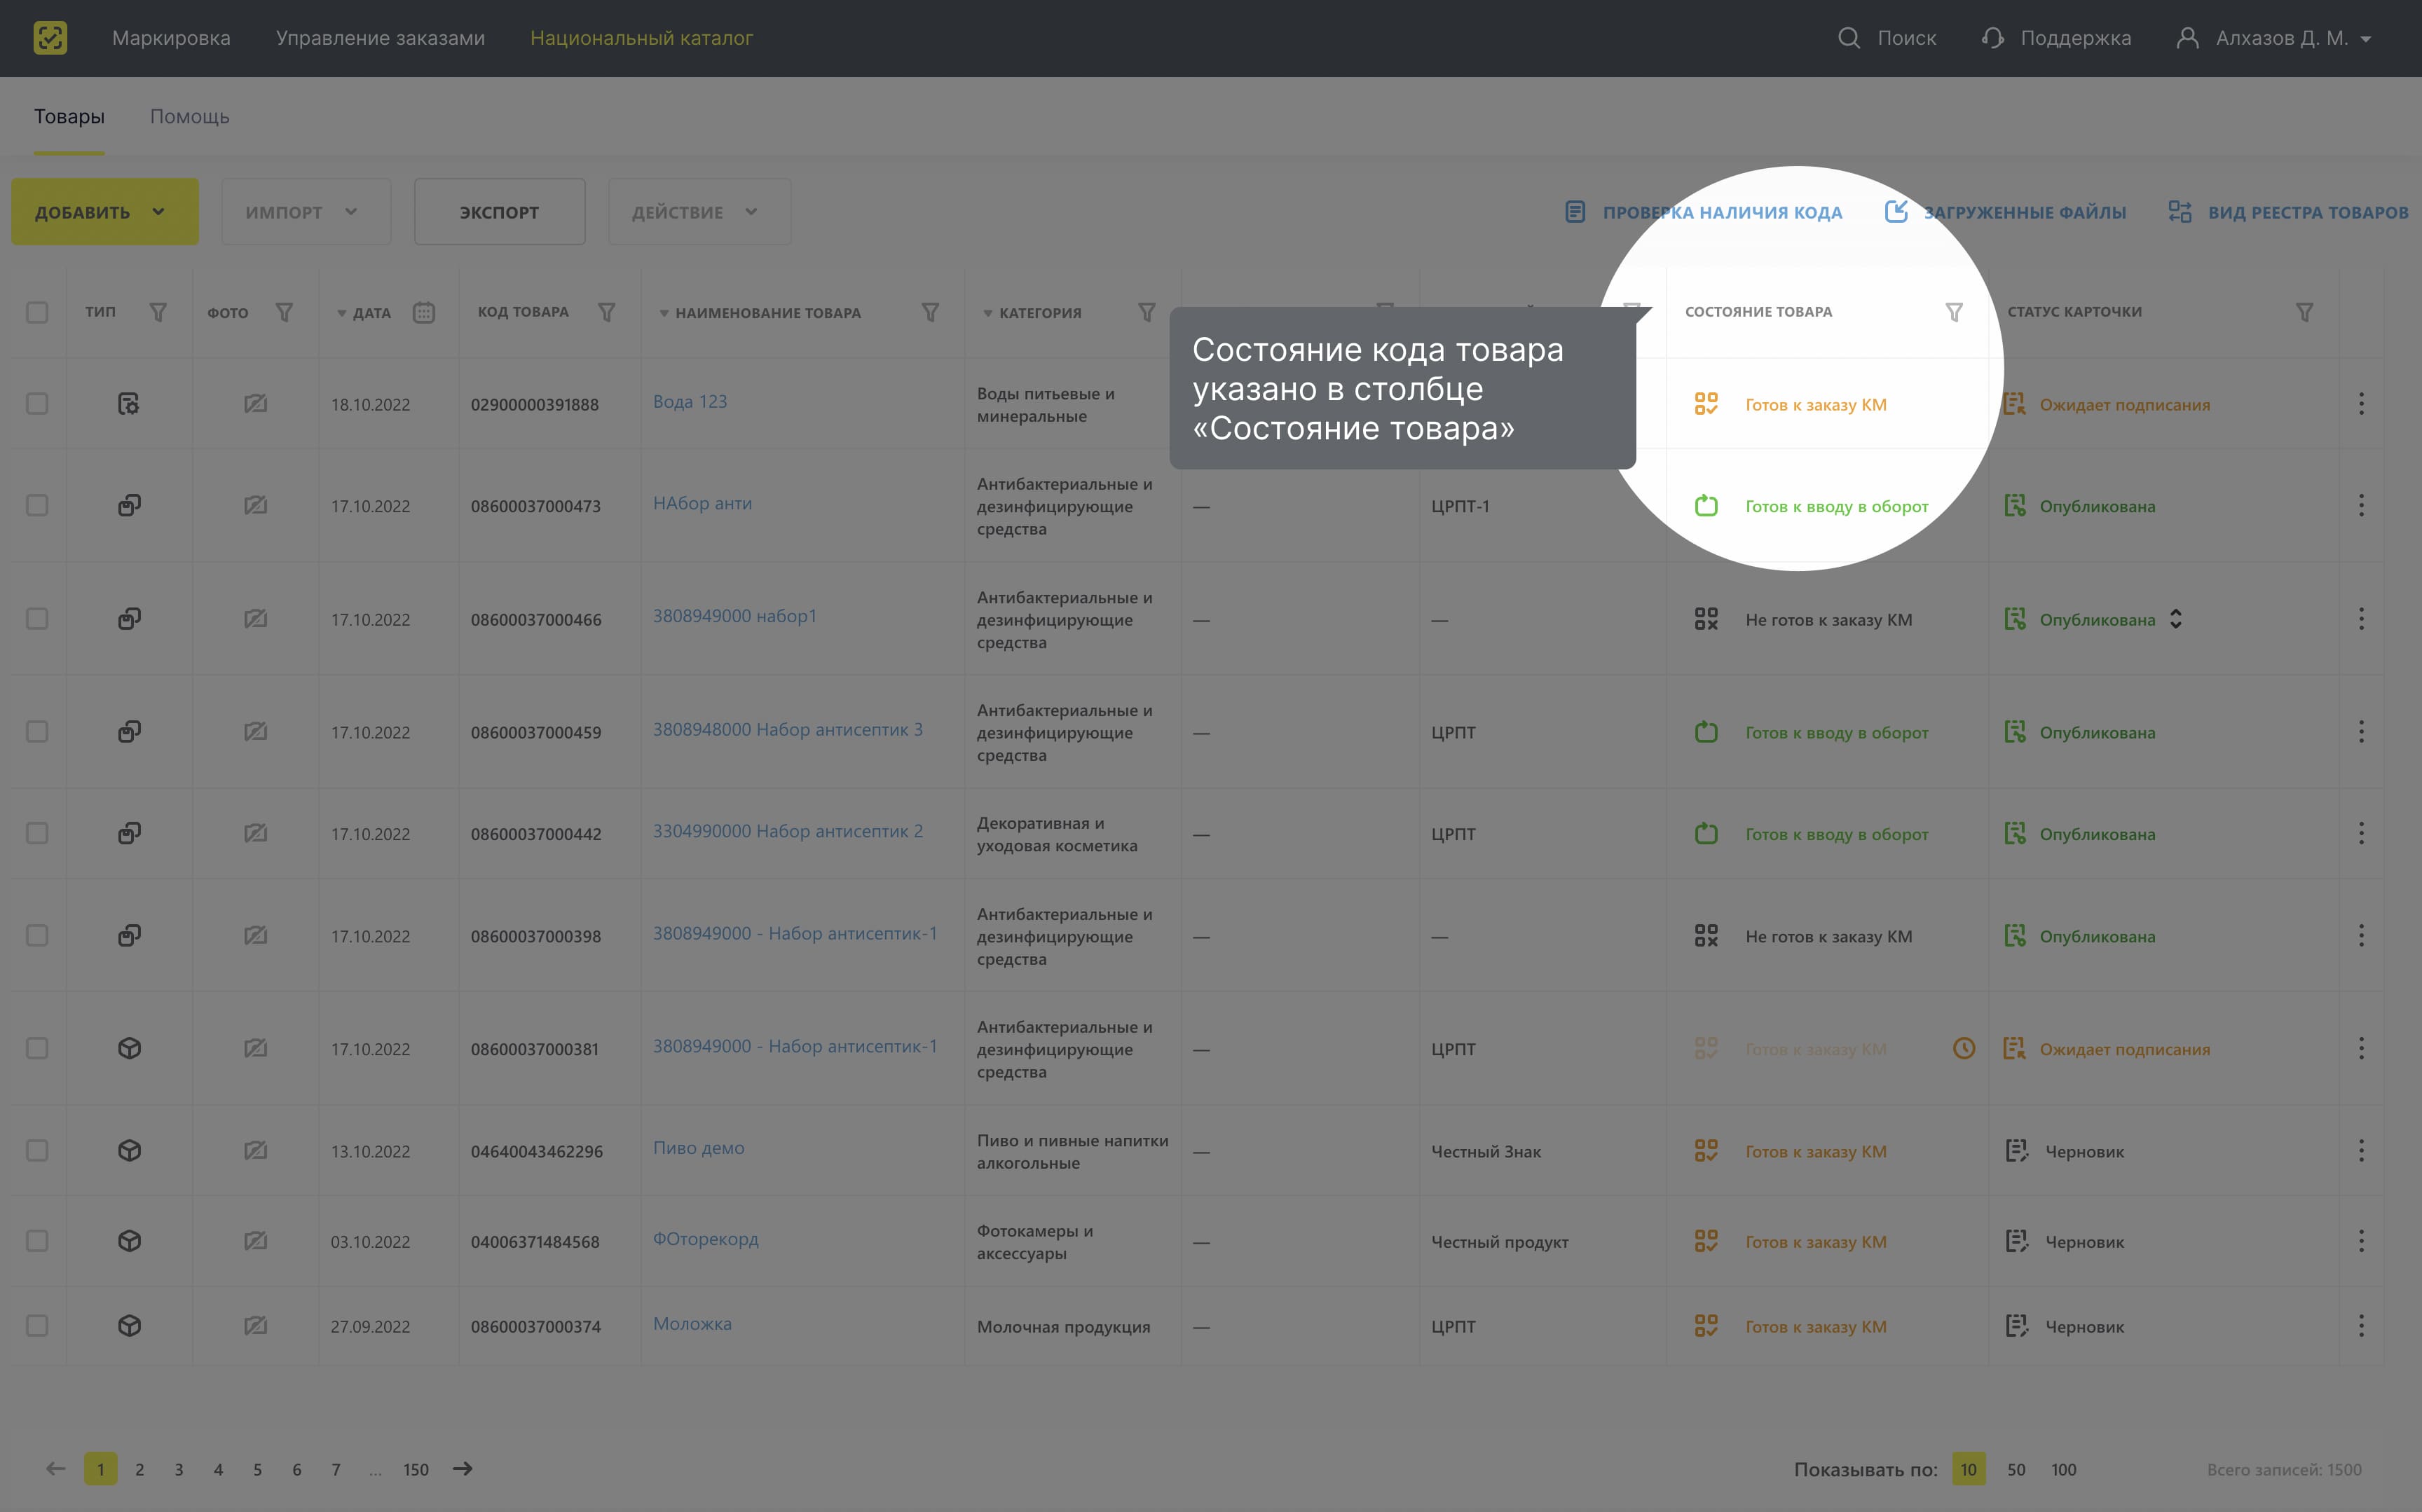Filter the Код товара column

(x=606, y=312)
